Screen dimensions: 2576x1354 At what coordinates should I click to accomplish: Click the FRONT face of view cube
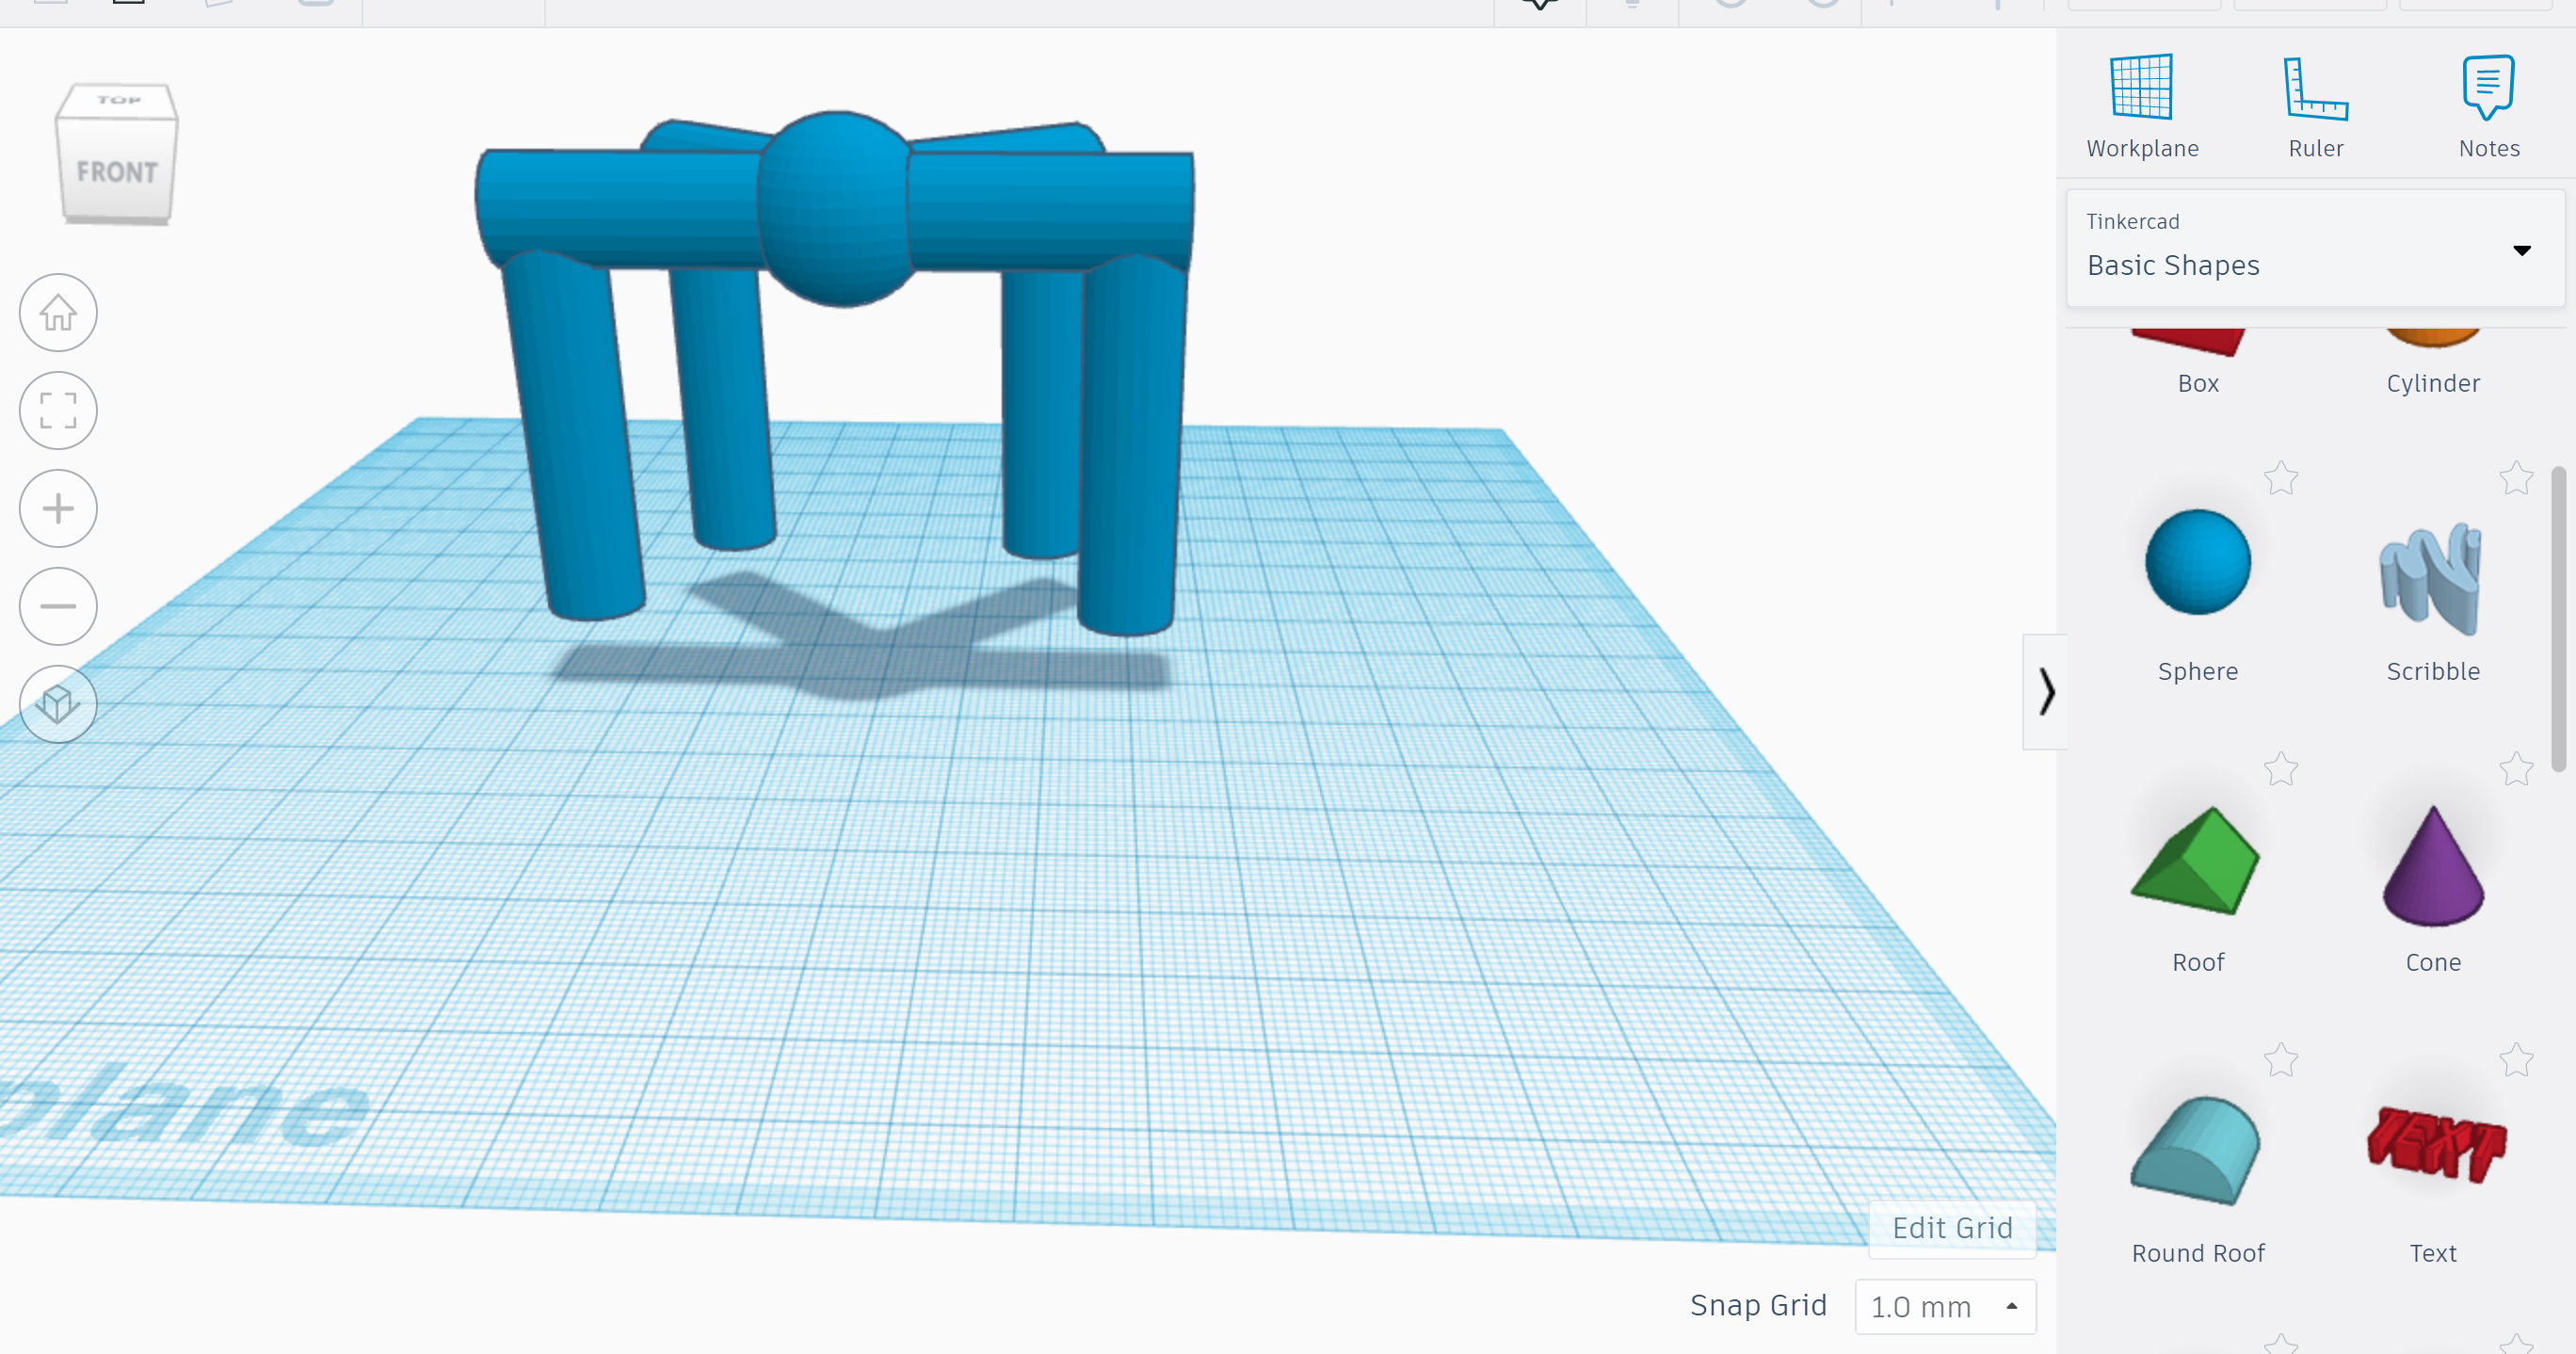pyautogui.click(x=117, y=171)
